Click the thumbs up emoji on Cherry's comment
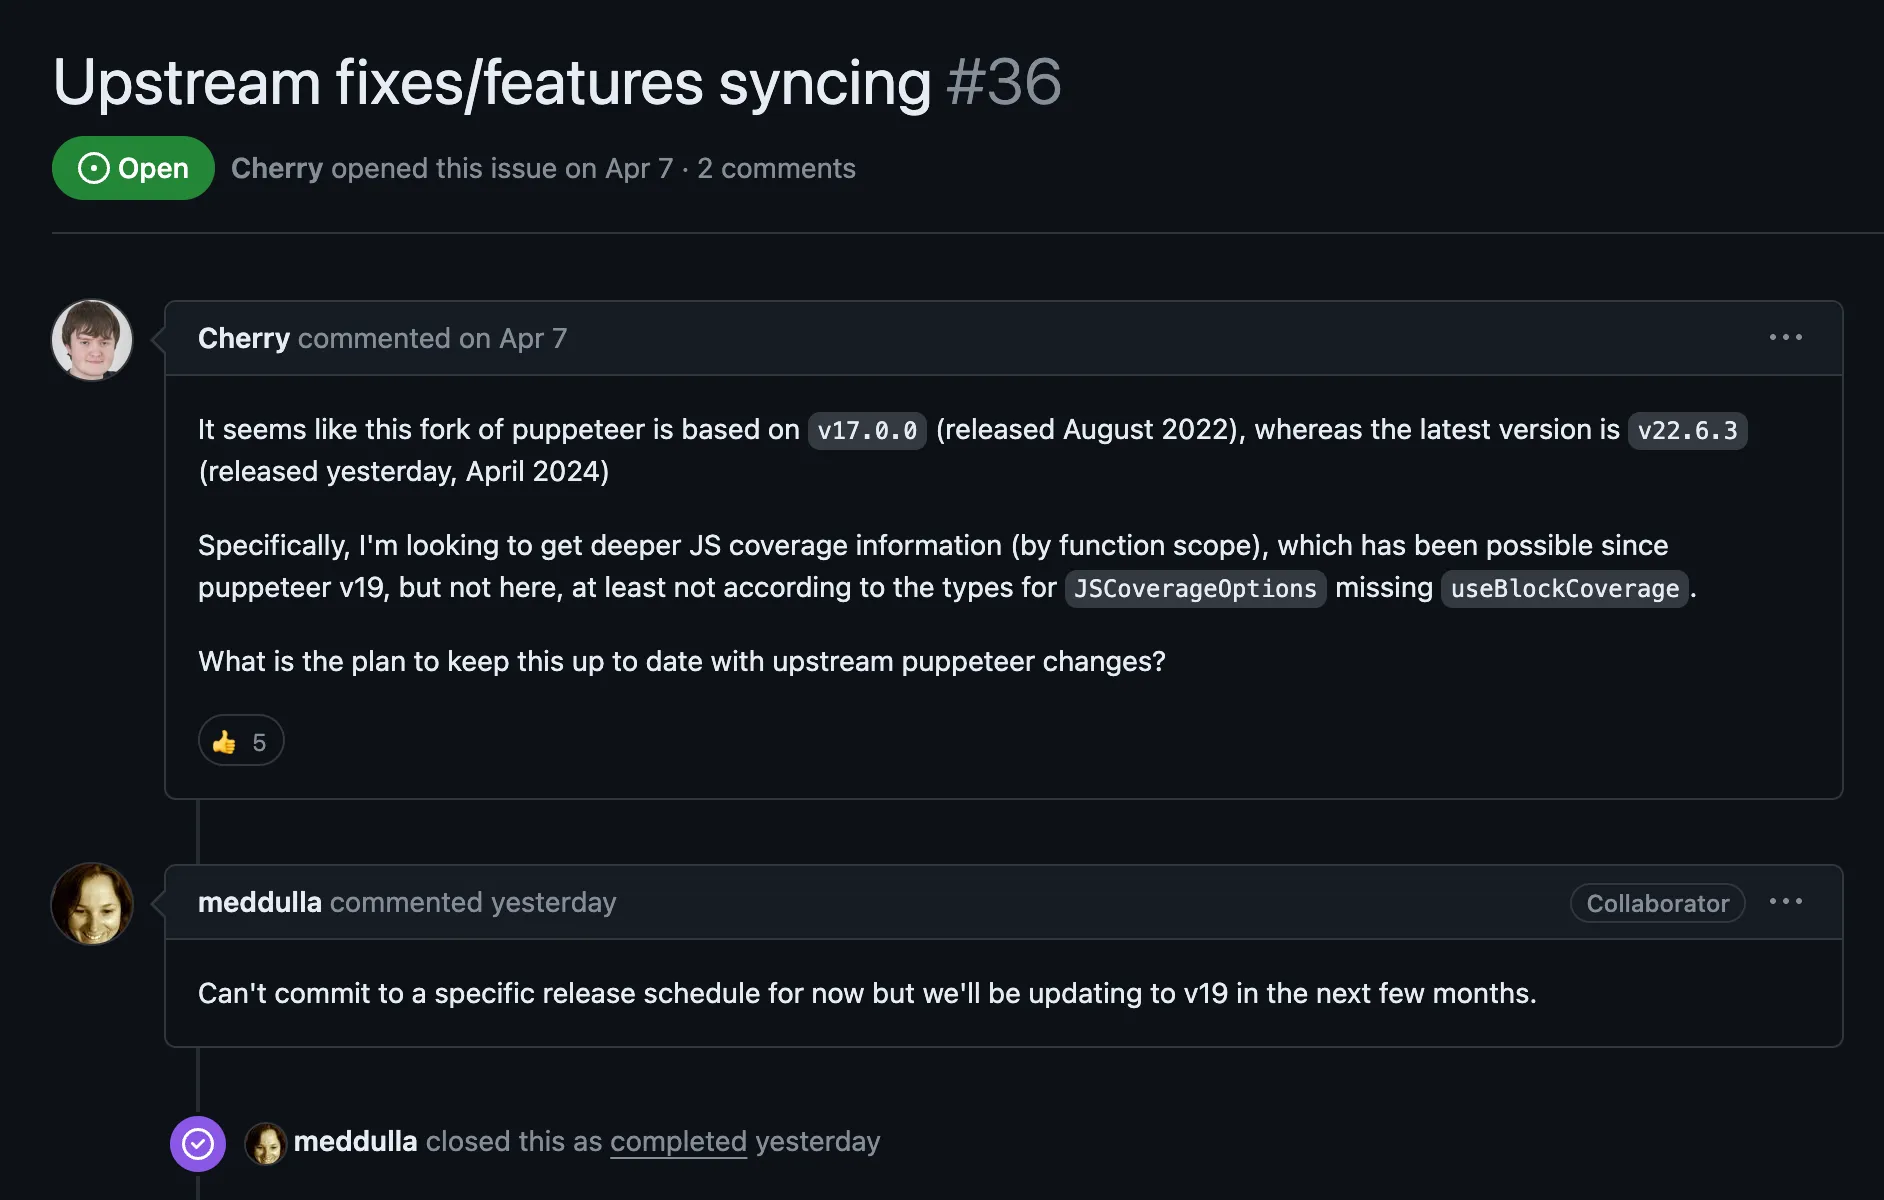Image resolution: width=1884 pixels, height=1200 pixels. click(x=224, y=740)
